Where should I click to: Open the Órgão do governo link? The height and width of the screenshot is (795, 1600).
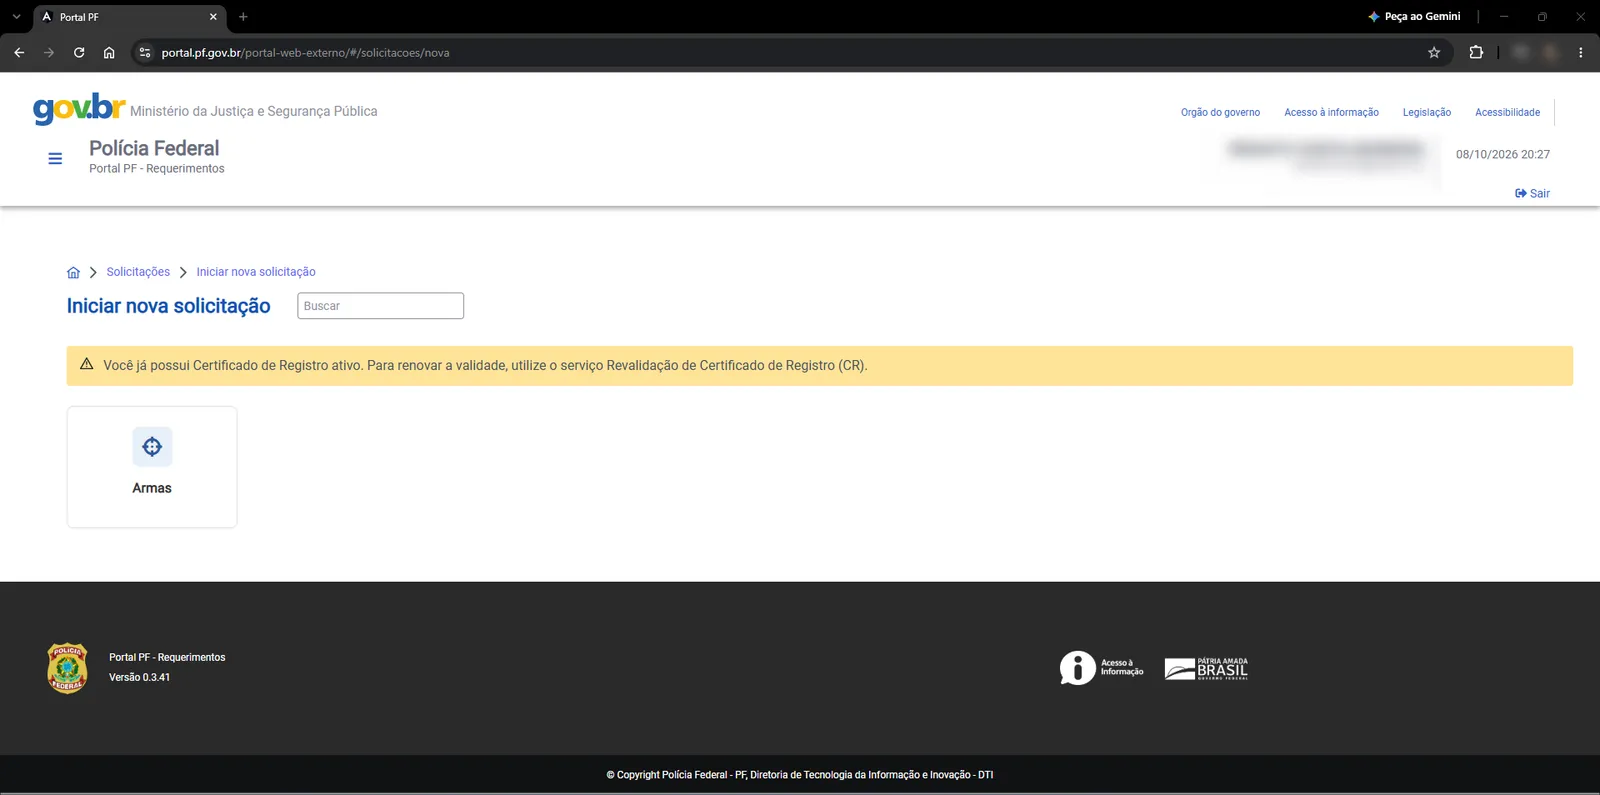click(x=1220, y=112)
